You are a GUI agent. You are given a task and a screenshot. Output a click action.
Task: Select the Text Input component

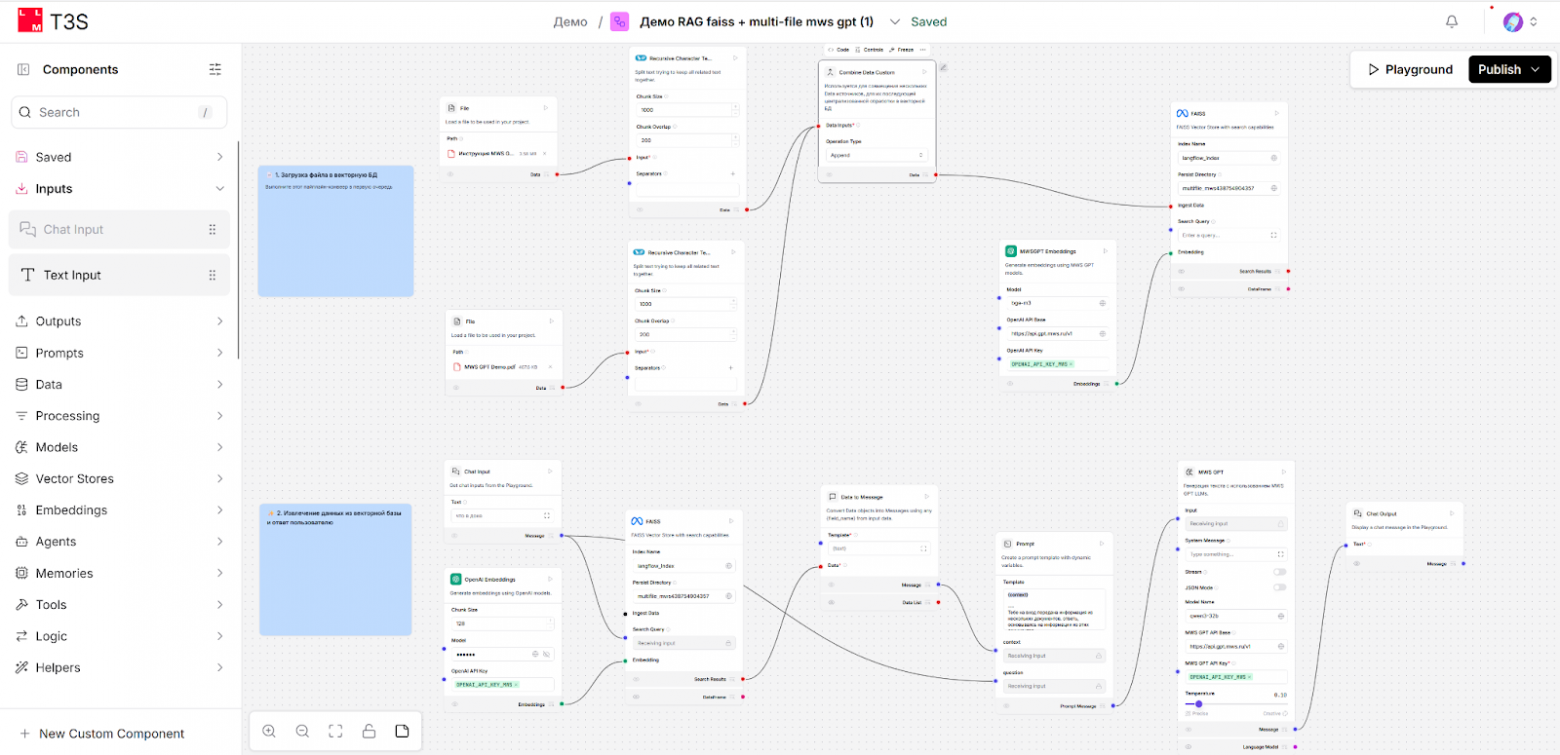[119, 275]
